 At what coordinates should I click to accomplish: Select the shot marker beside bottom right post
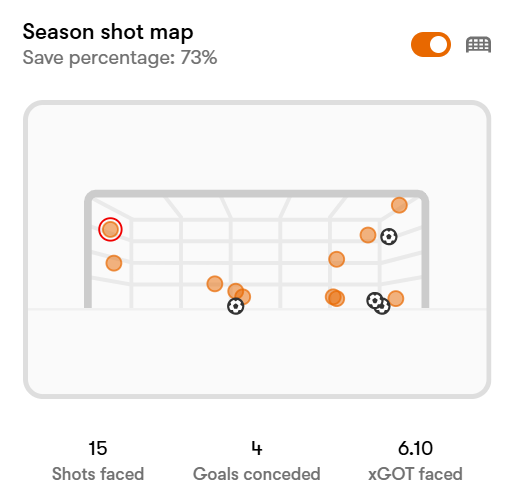point(396,298)
